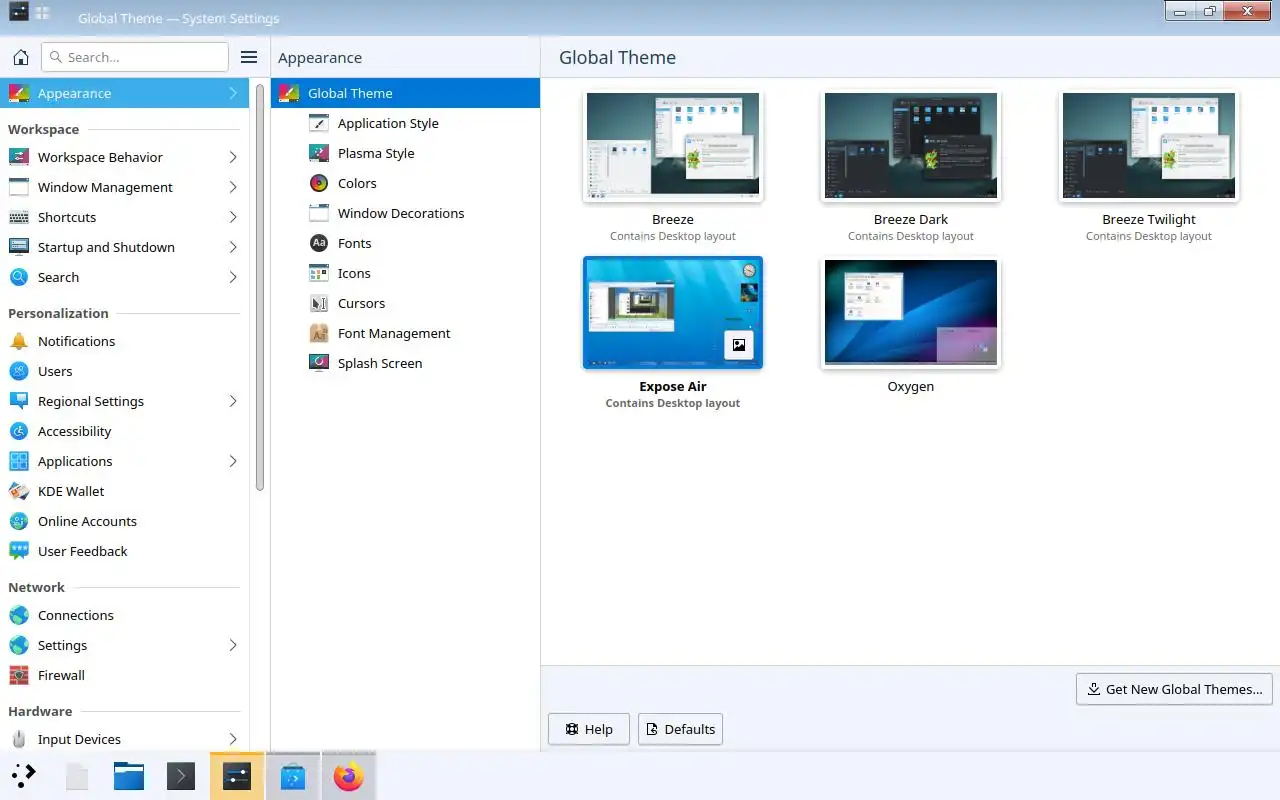Click the home icon beside the search box

click(20, 57)
